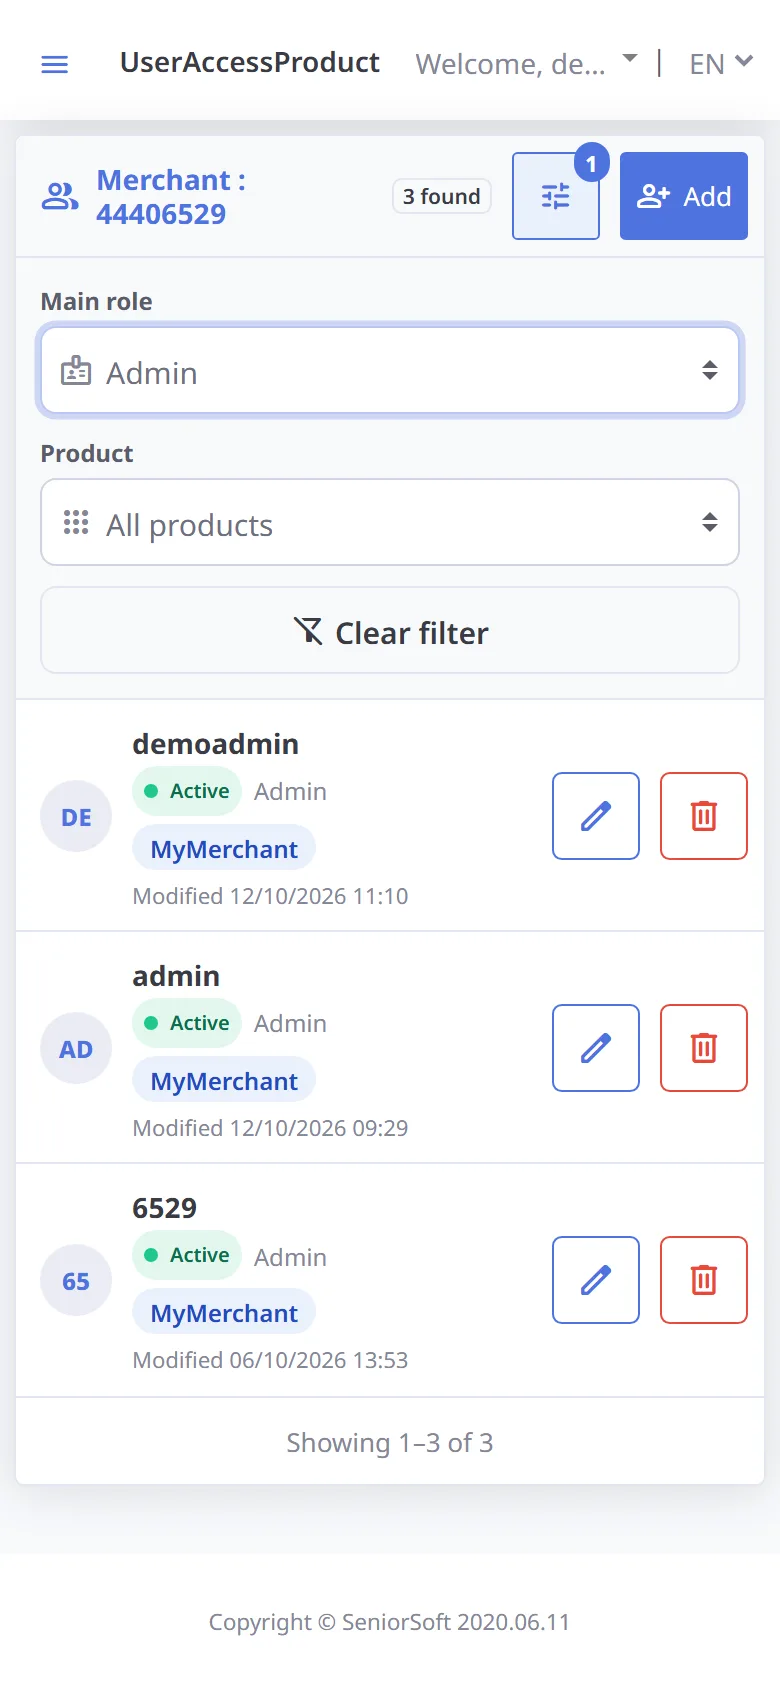The height and width of the screenshot is (1688, 780).
Task: Click Modified 12/10/2026 11:10 text
Action: click(x=270, y=896)
